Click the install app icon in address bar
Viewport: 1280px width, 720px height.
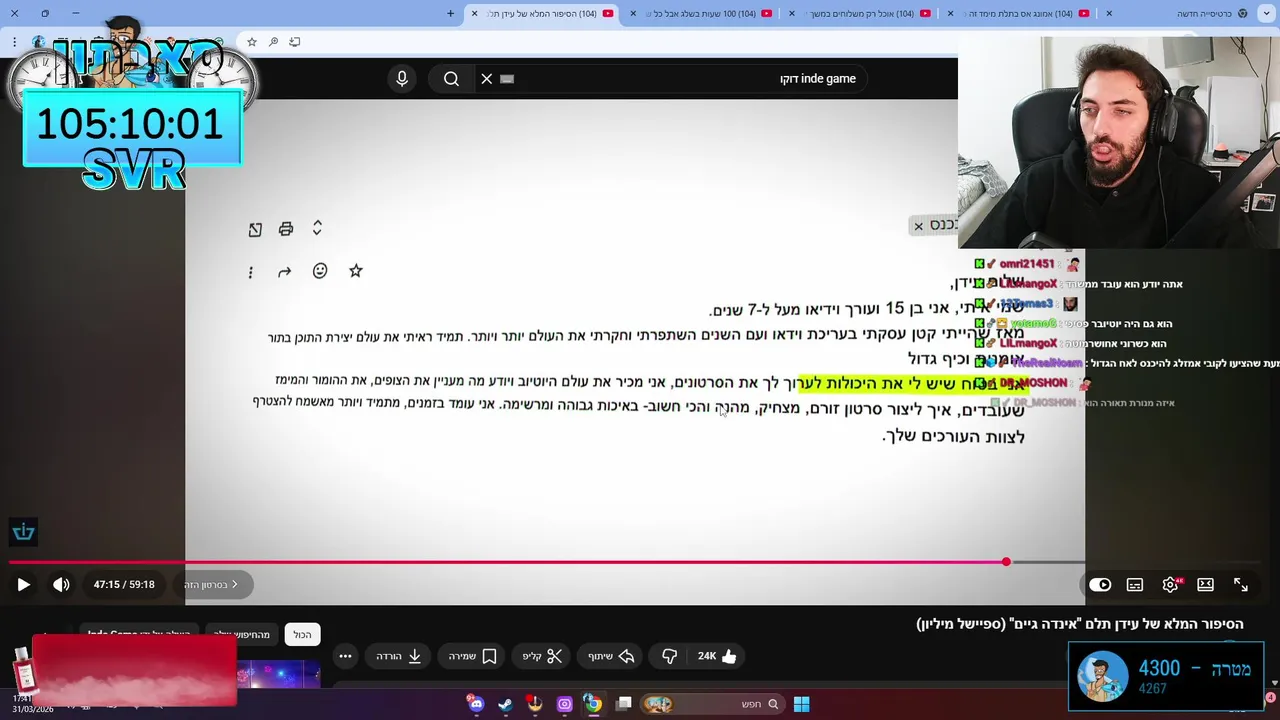click(x=294, y=42)
